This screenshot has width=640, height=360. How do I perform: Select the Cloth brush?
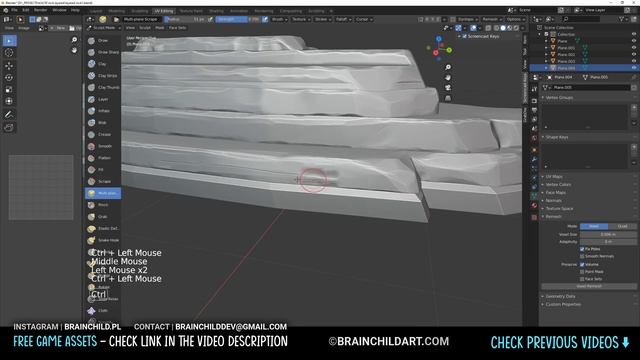[x=102, y=311]
